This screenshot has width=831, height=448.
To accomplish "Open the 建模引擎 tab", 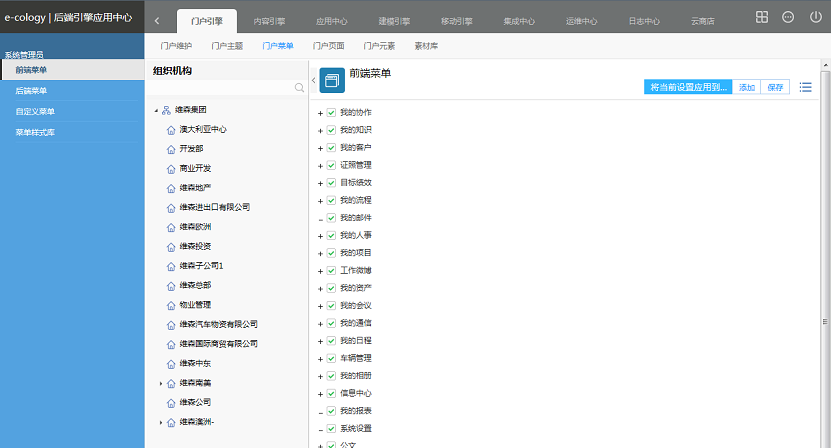I will click(x=394, y=21).
